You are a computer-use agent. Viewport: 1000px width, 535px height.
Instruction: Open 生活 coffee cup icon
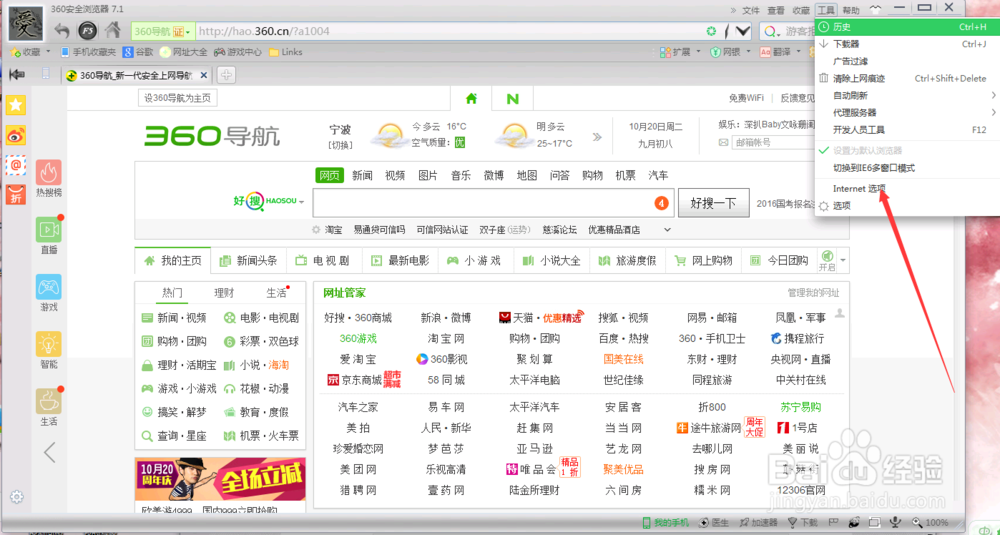49,401
